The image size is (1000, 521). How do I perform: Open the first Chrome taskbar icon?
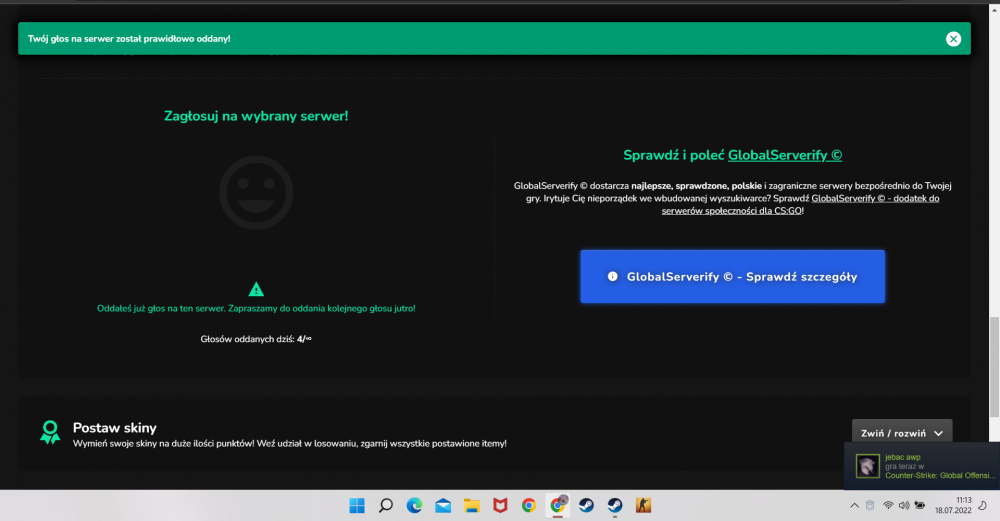click(x=529, y=506)
